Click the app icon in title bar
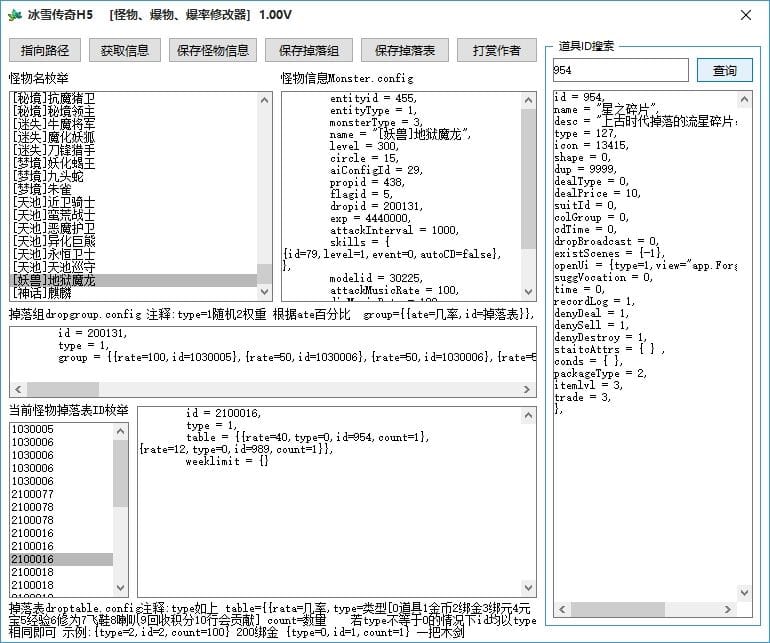 click(14, 15)
